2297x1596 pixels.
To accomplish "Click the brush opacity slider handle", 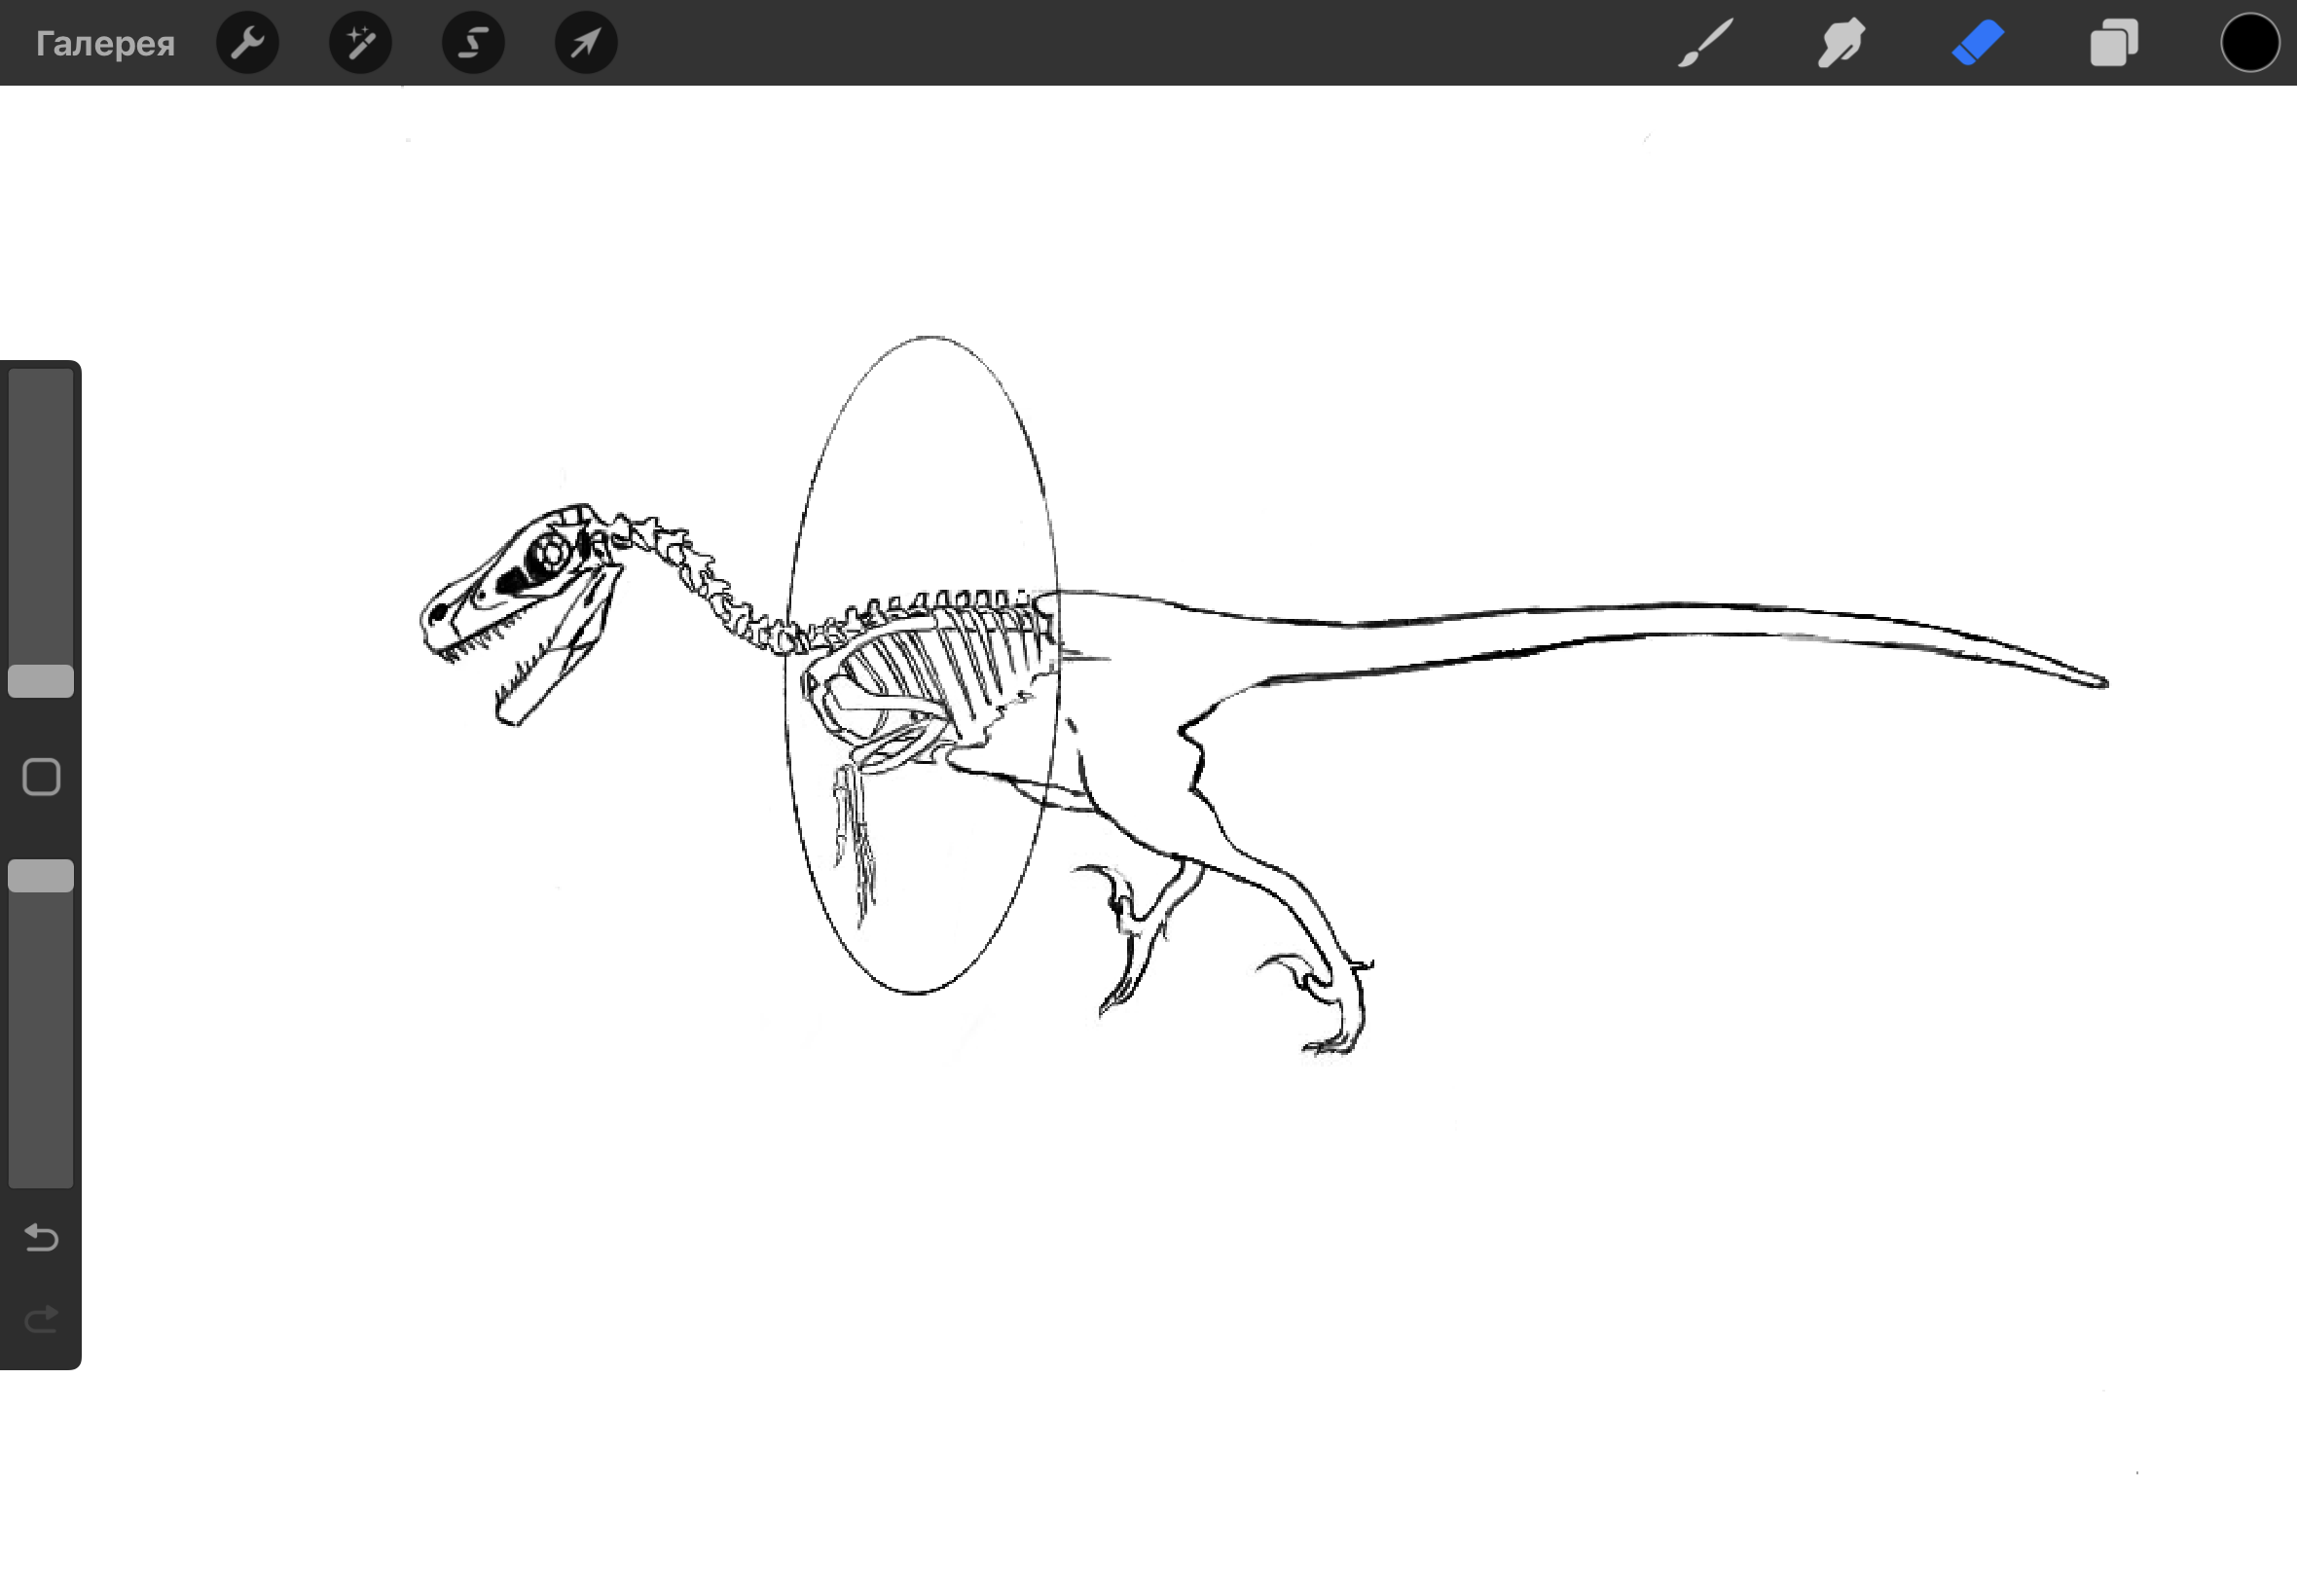I will tap(41, 876).
